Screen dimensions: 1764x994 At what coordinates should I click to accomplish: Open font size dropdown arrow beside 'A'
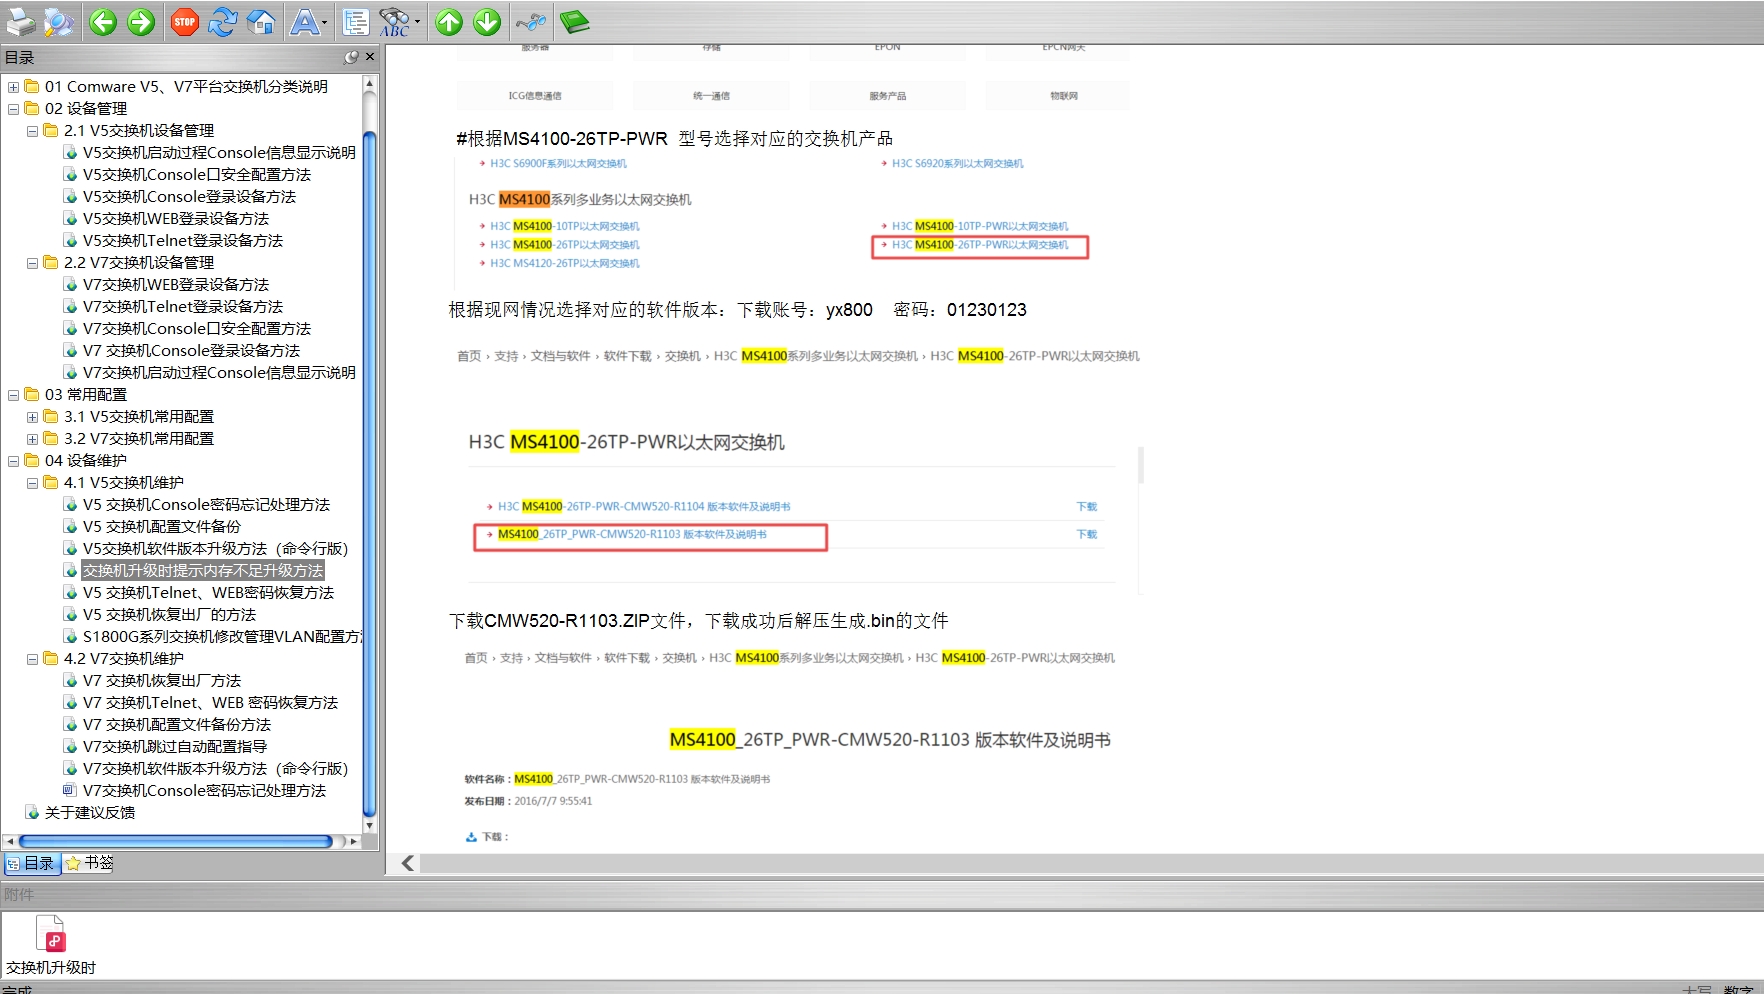(x=324, y=22)
